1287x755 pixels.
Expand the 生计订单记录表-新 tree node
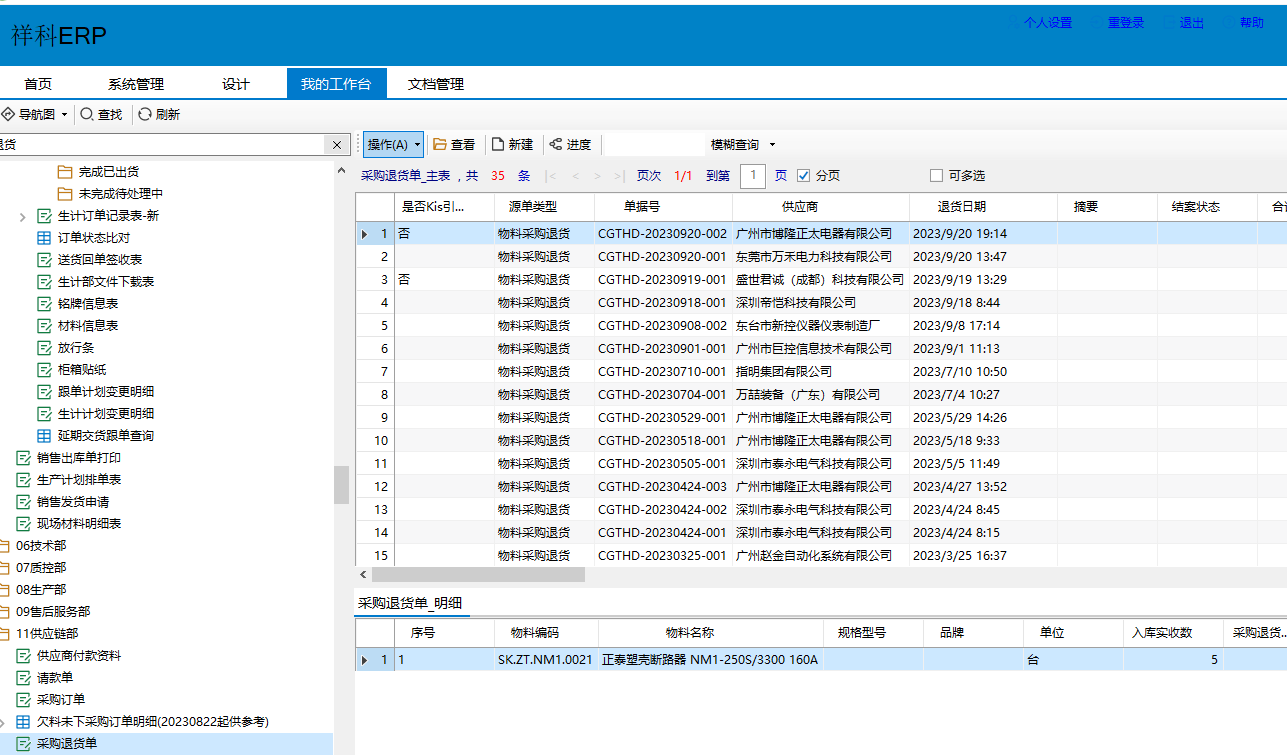[23, 216]
